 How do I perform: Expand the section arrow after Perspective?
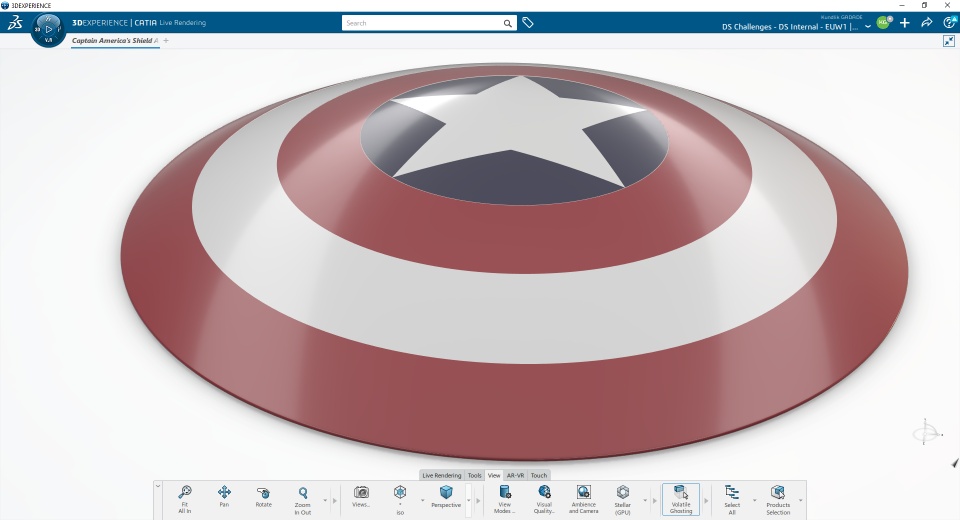[478, 500]
